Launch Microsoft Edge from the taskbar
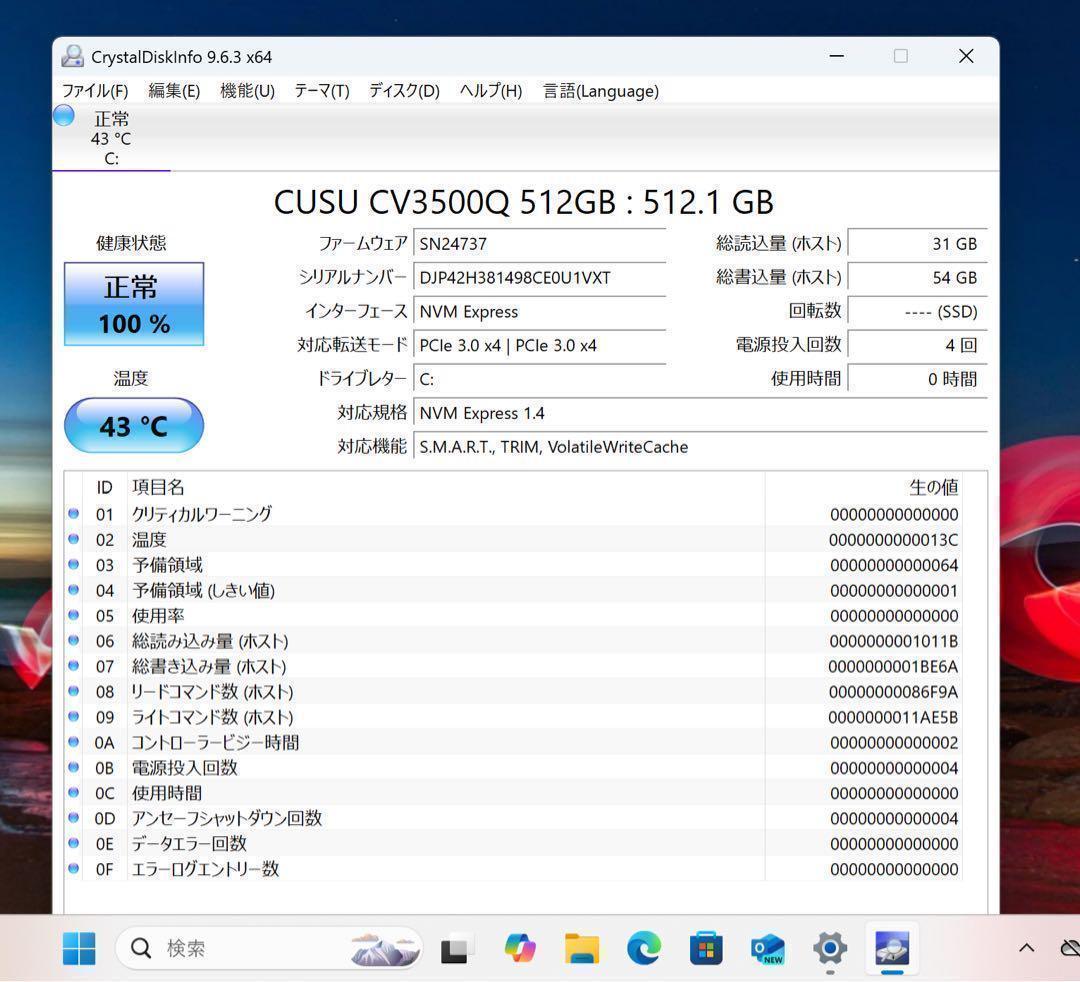 click(644, 949)
